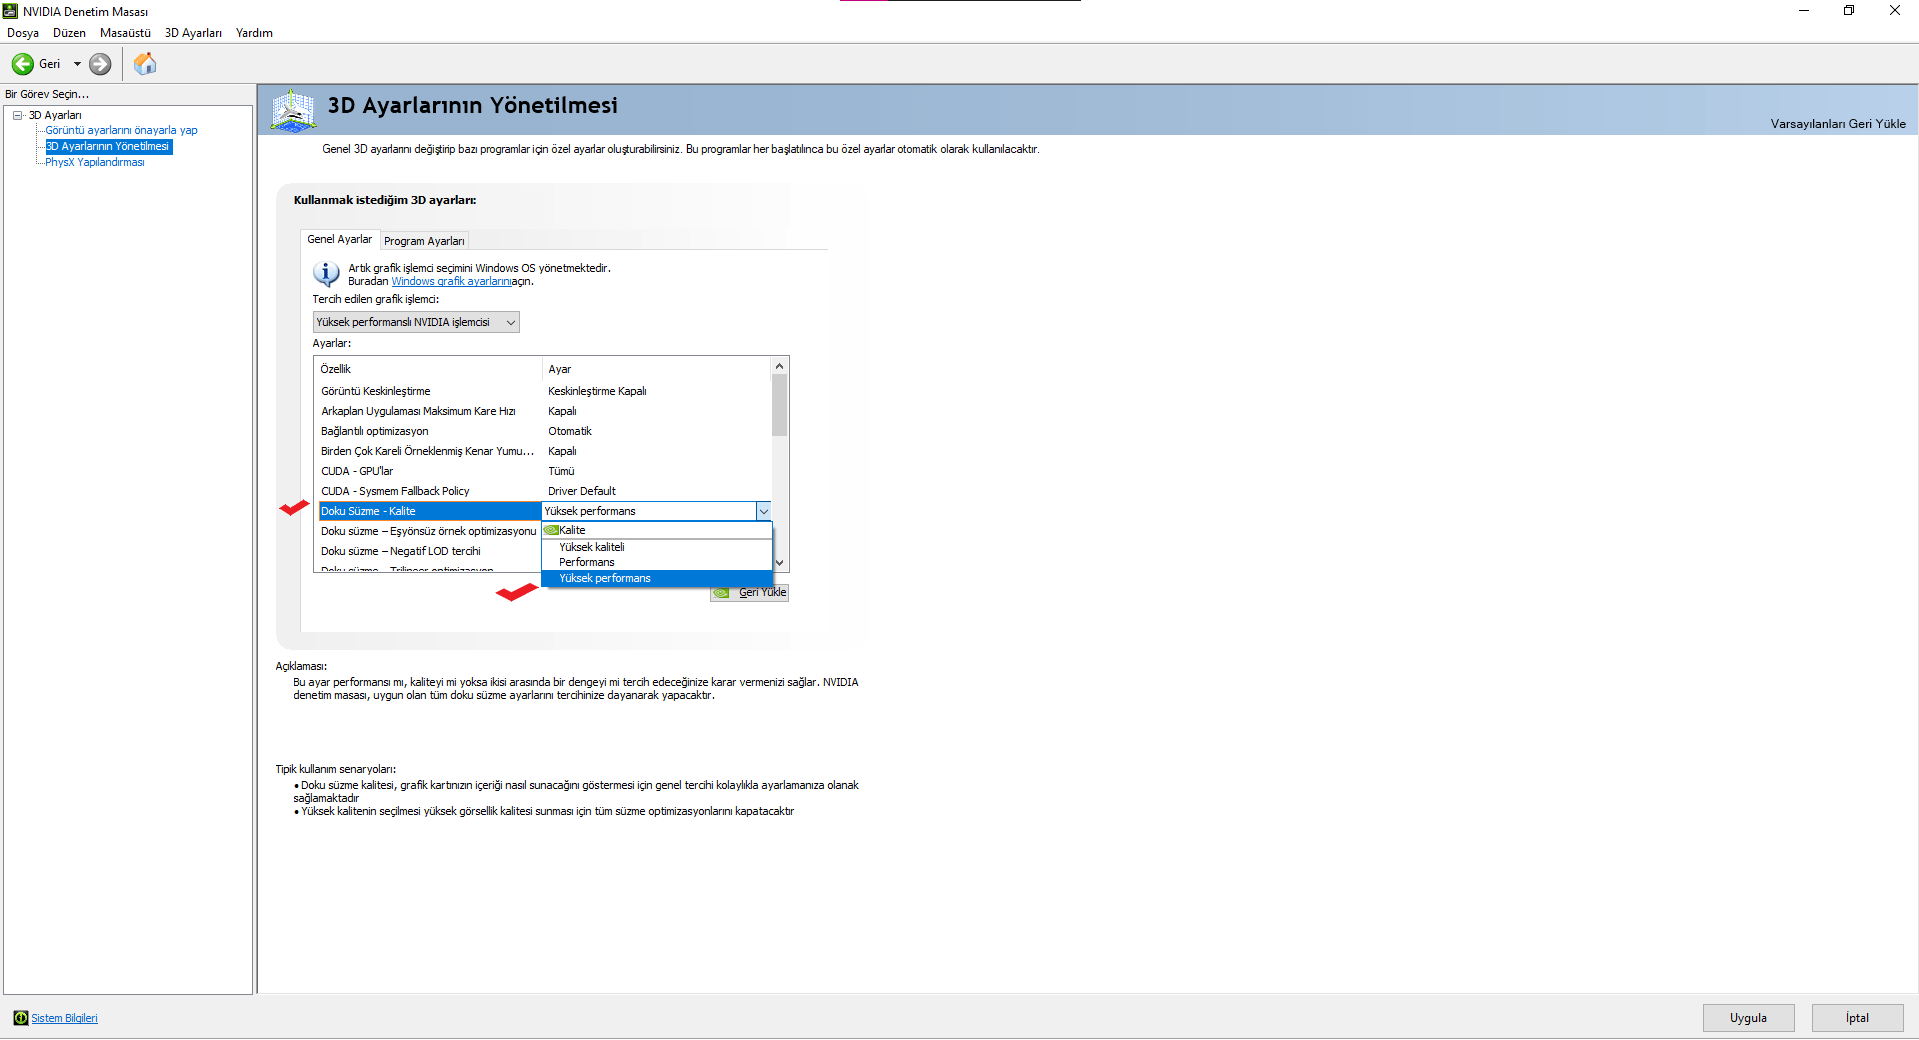Select Birden Çok Kareli Örneklenmiş row

(x=545, y=451)
